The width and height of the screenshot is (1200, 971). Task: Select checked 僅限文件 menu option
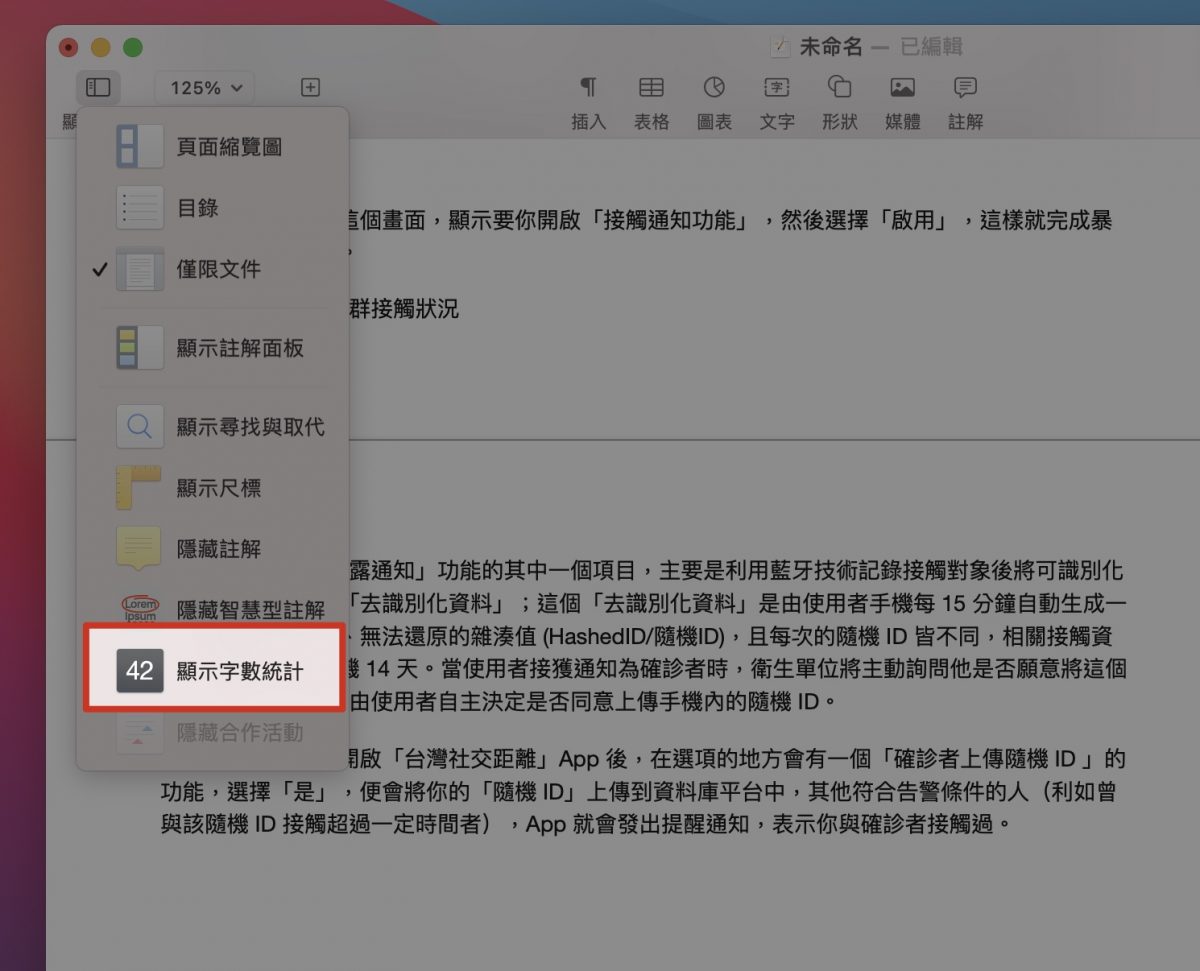[x=213, y=269]
